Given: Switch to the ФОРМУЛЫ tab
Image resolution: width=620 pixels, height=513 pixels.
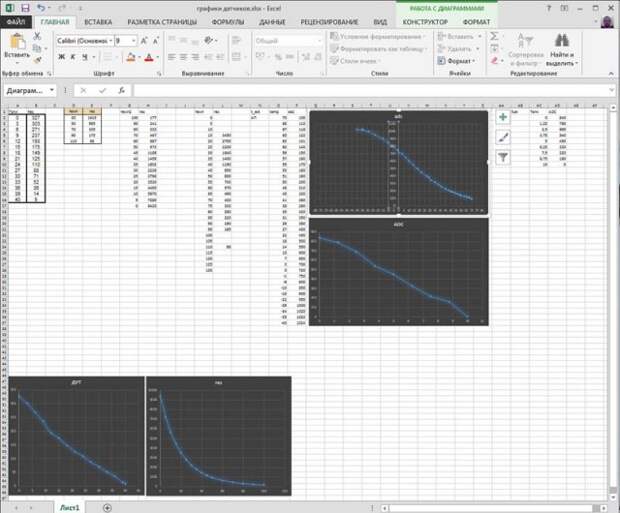Looking at the screenshot, I should click(x=228, y=22).
